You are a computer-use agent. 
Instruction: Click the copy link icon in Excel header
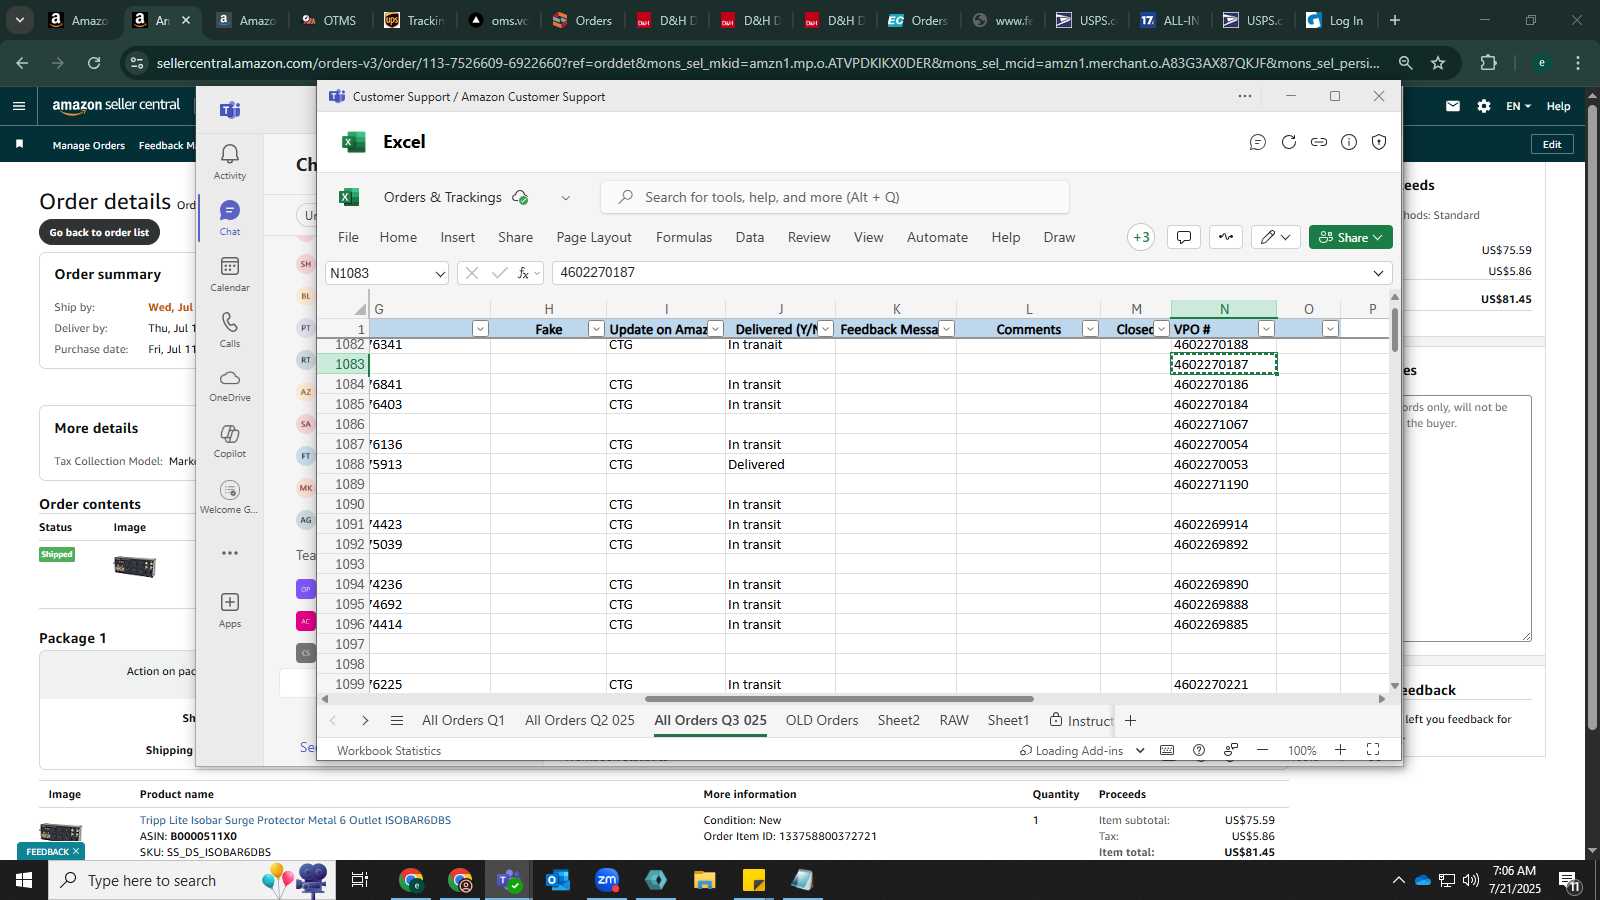click(x=1318, y=142)
